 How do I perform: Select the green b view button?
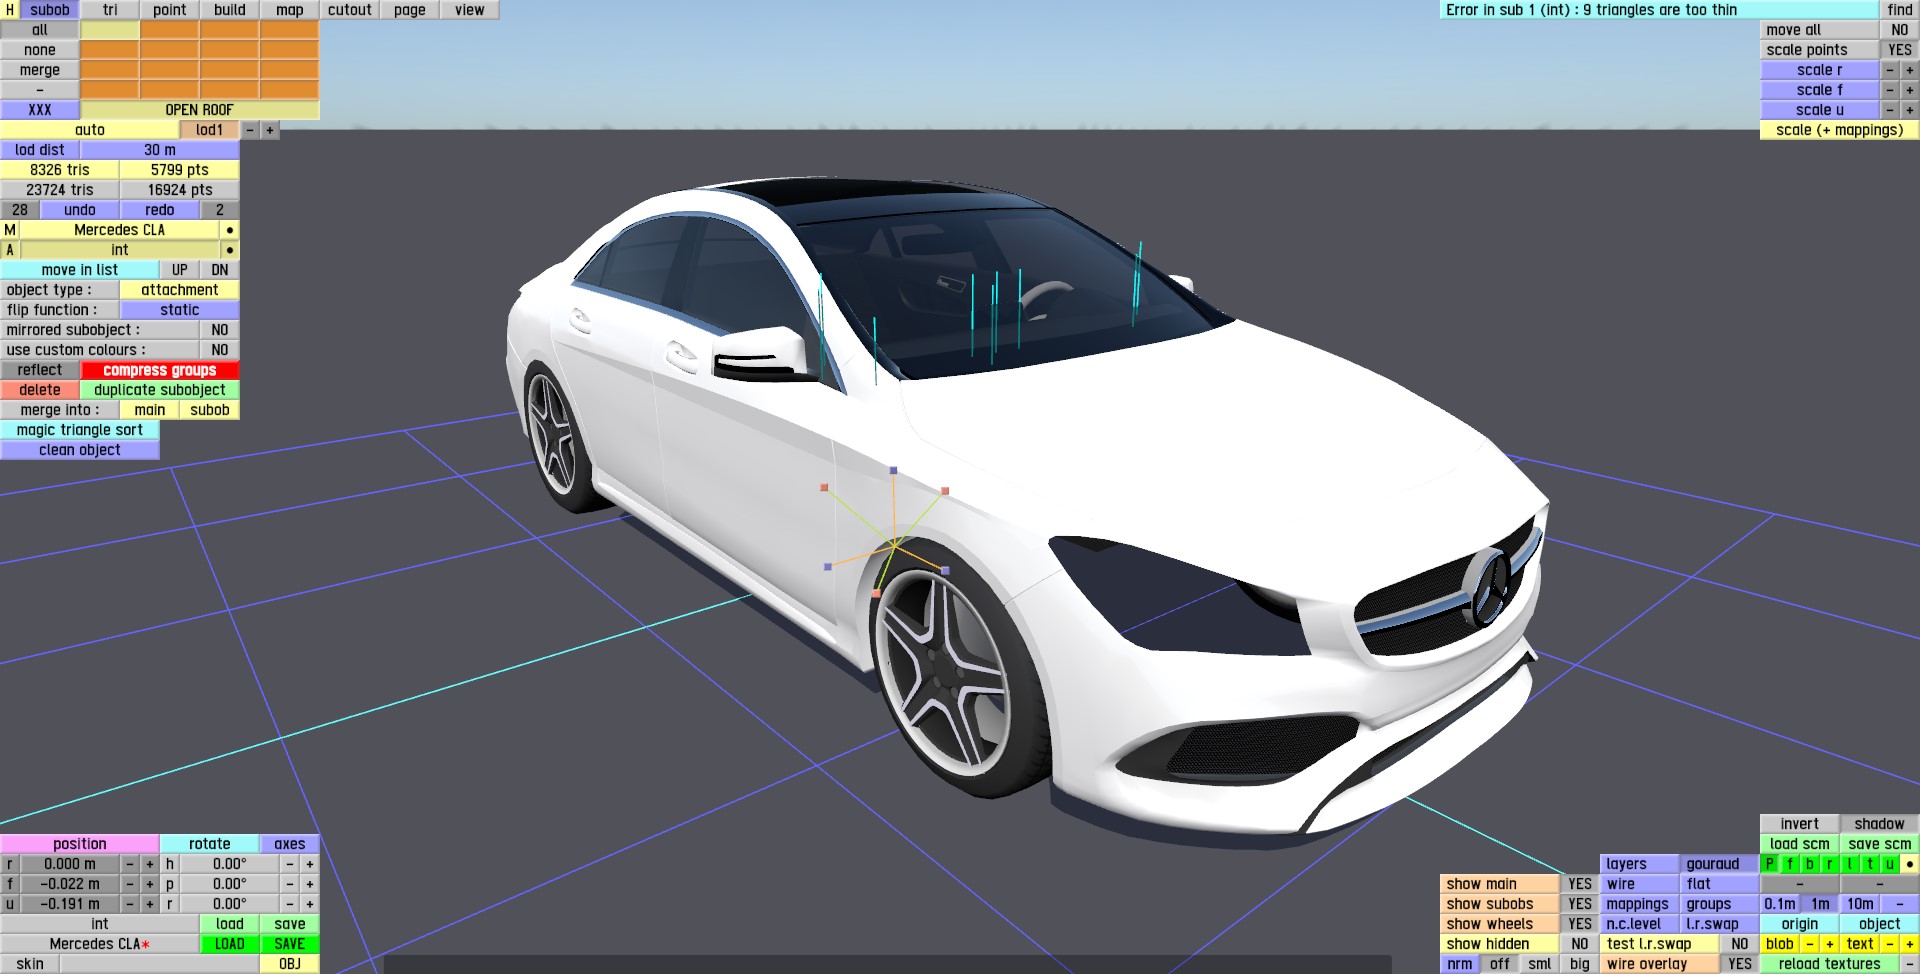[x=1810, y=864]
